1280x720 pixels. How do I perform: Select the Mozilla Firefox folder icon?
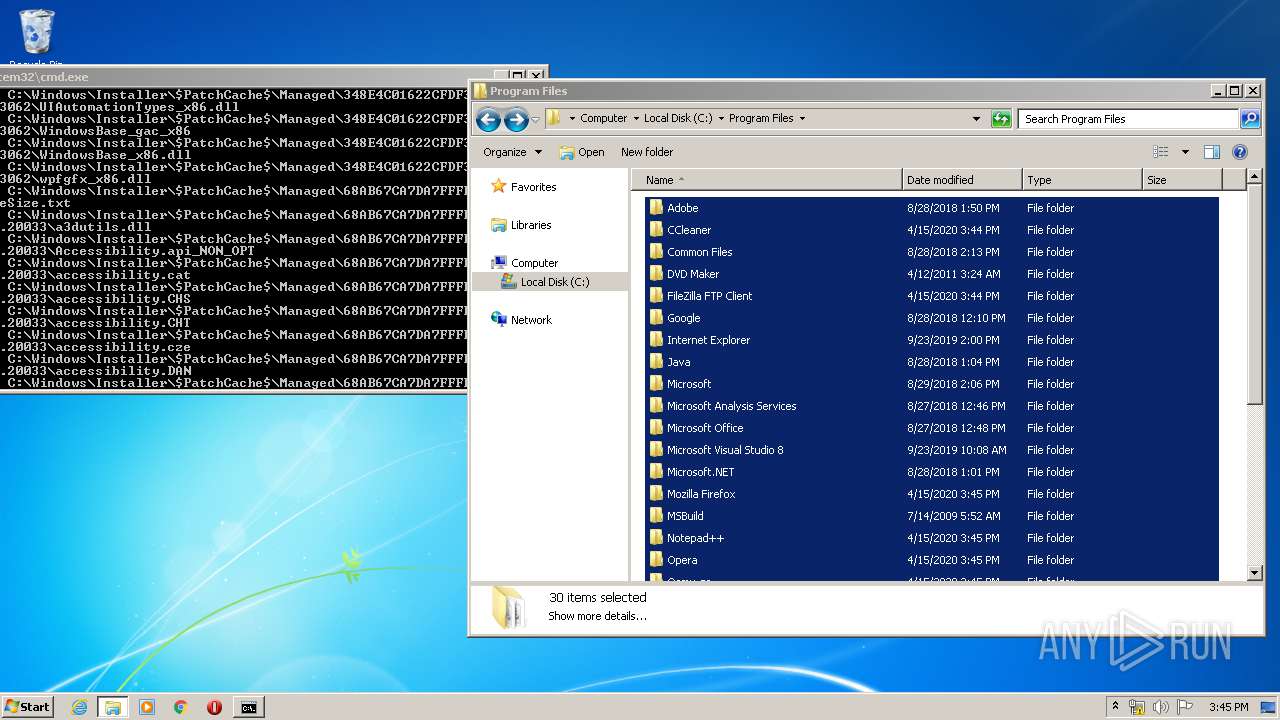[x=656, y=494]
